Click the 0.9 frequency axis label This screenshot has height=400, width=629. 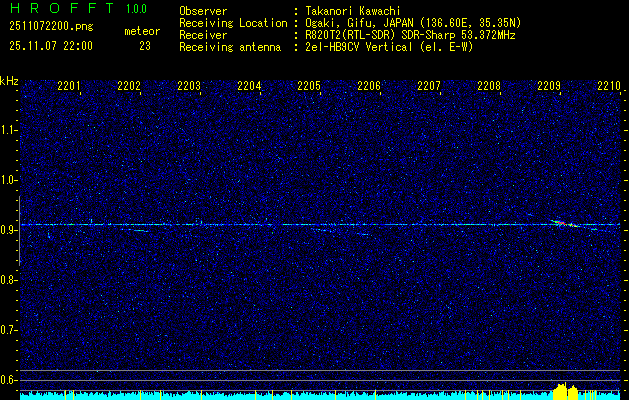9,230
